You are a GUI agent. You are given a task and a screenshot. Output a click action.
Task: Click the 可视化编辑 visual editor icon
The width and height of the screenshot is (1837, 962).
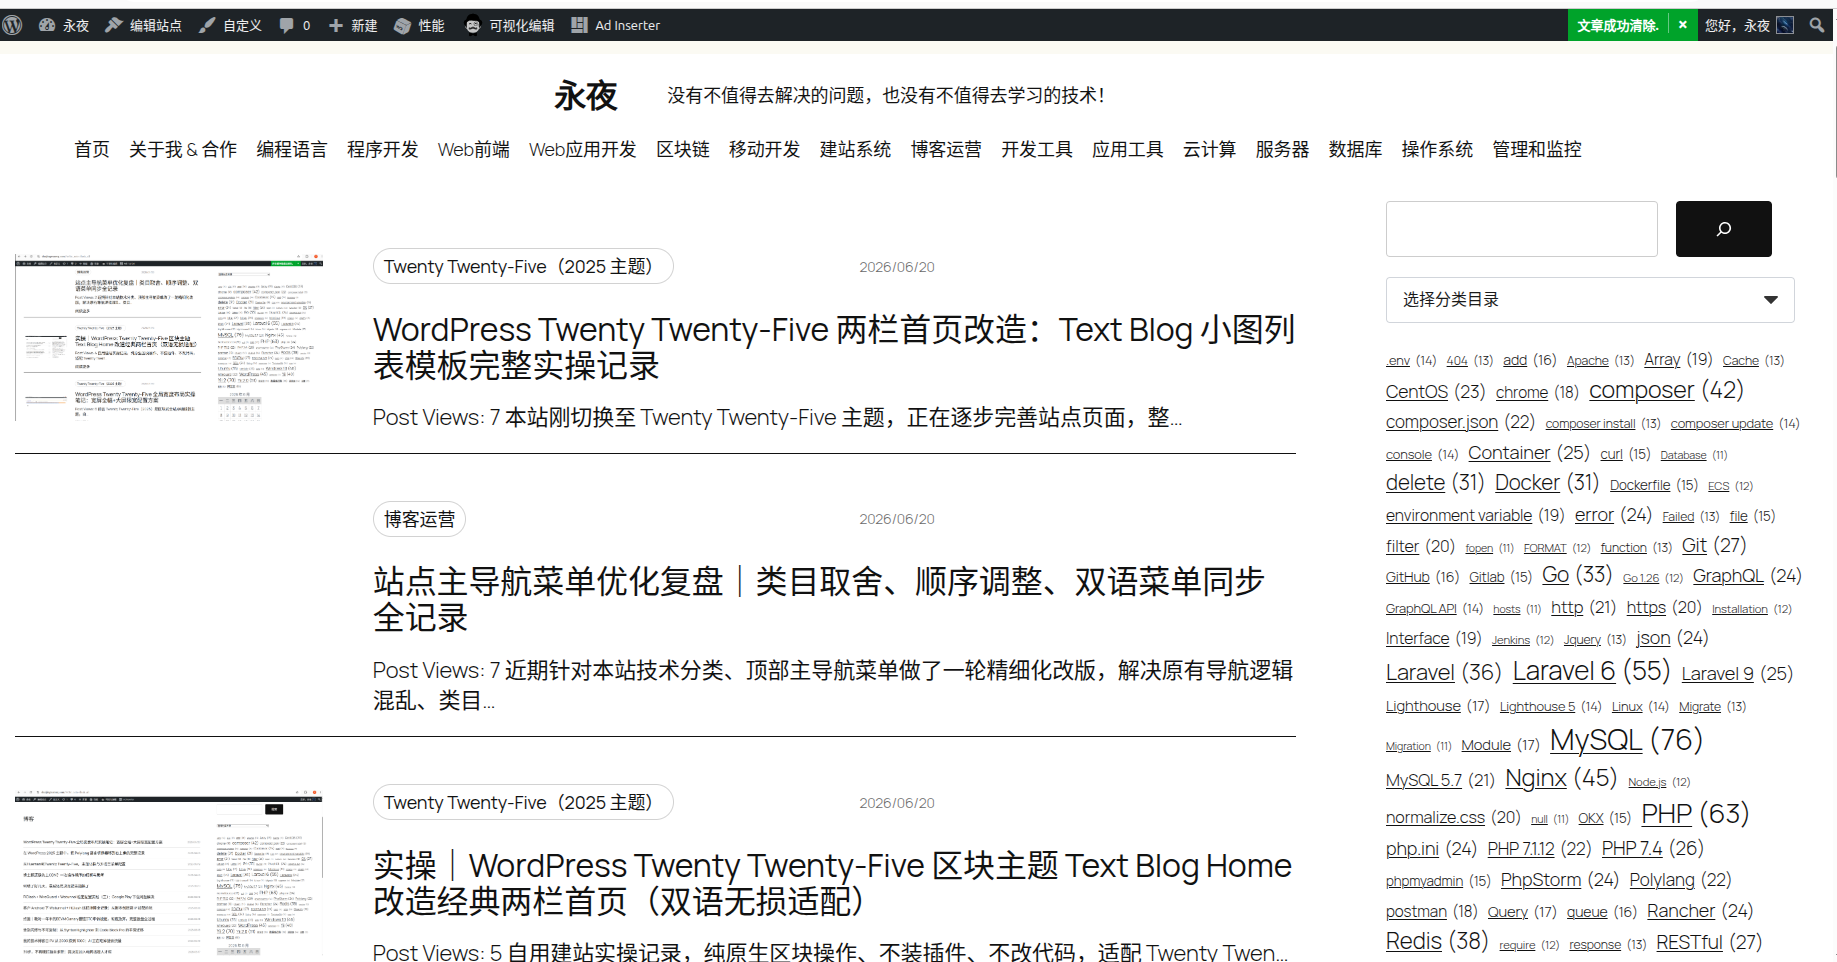tap(473, 25)
